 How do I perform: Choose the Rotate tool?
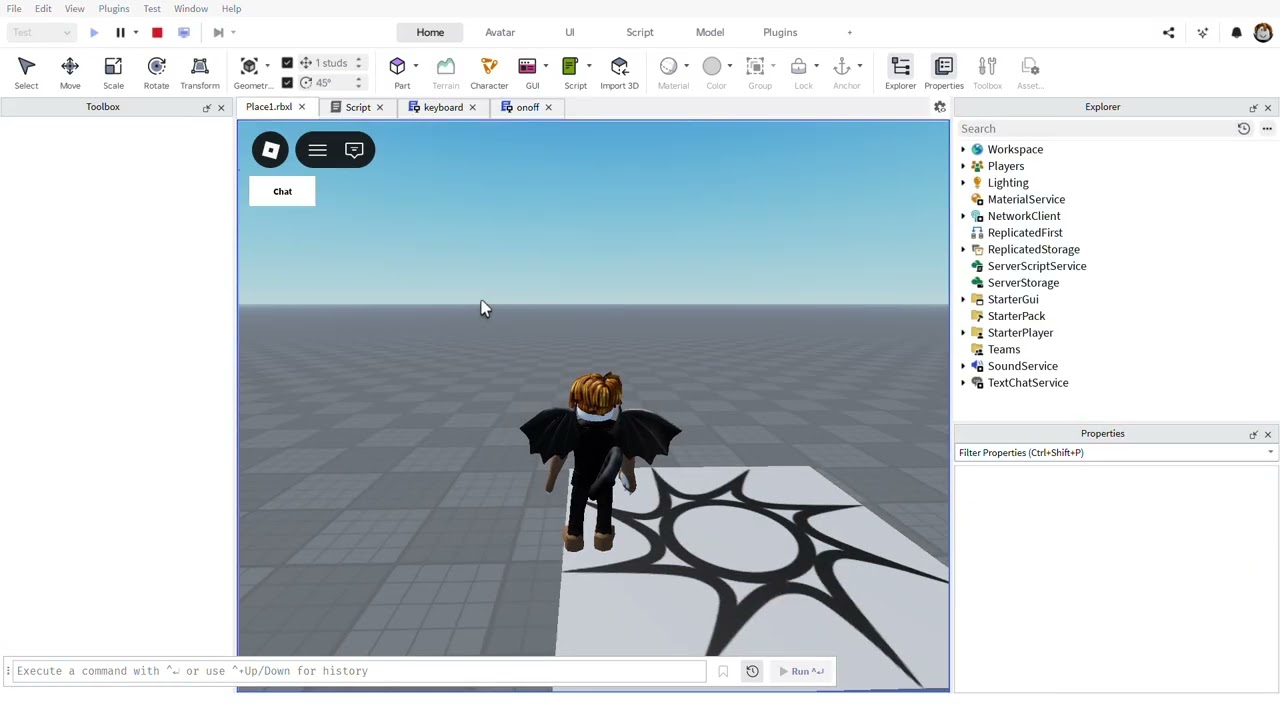[x=156, y=72]
